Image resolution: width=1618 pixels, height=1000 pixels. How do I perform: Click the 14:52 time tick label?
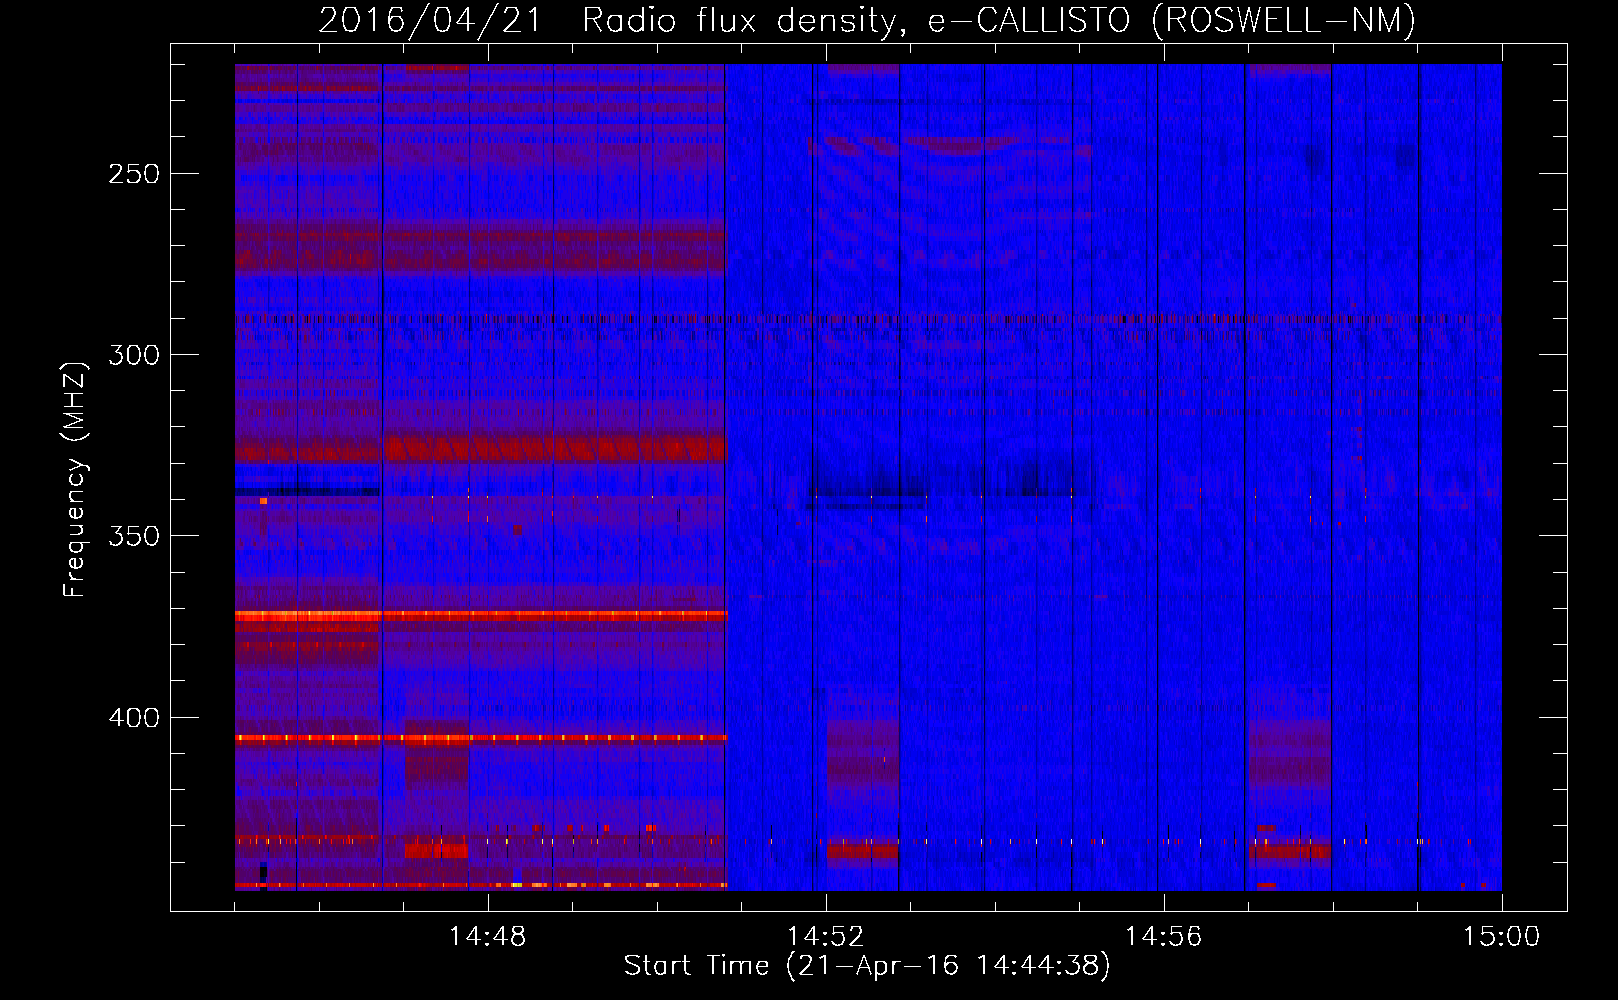click(x=825, y=937)
